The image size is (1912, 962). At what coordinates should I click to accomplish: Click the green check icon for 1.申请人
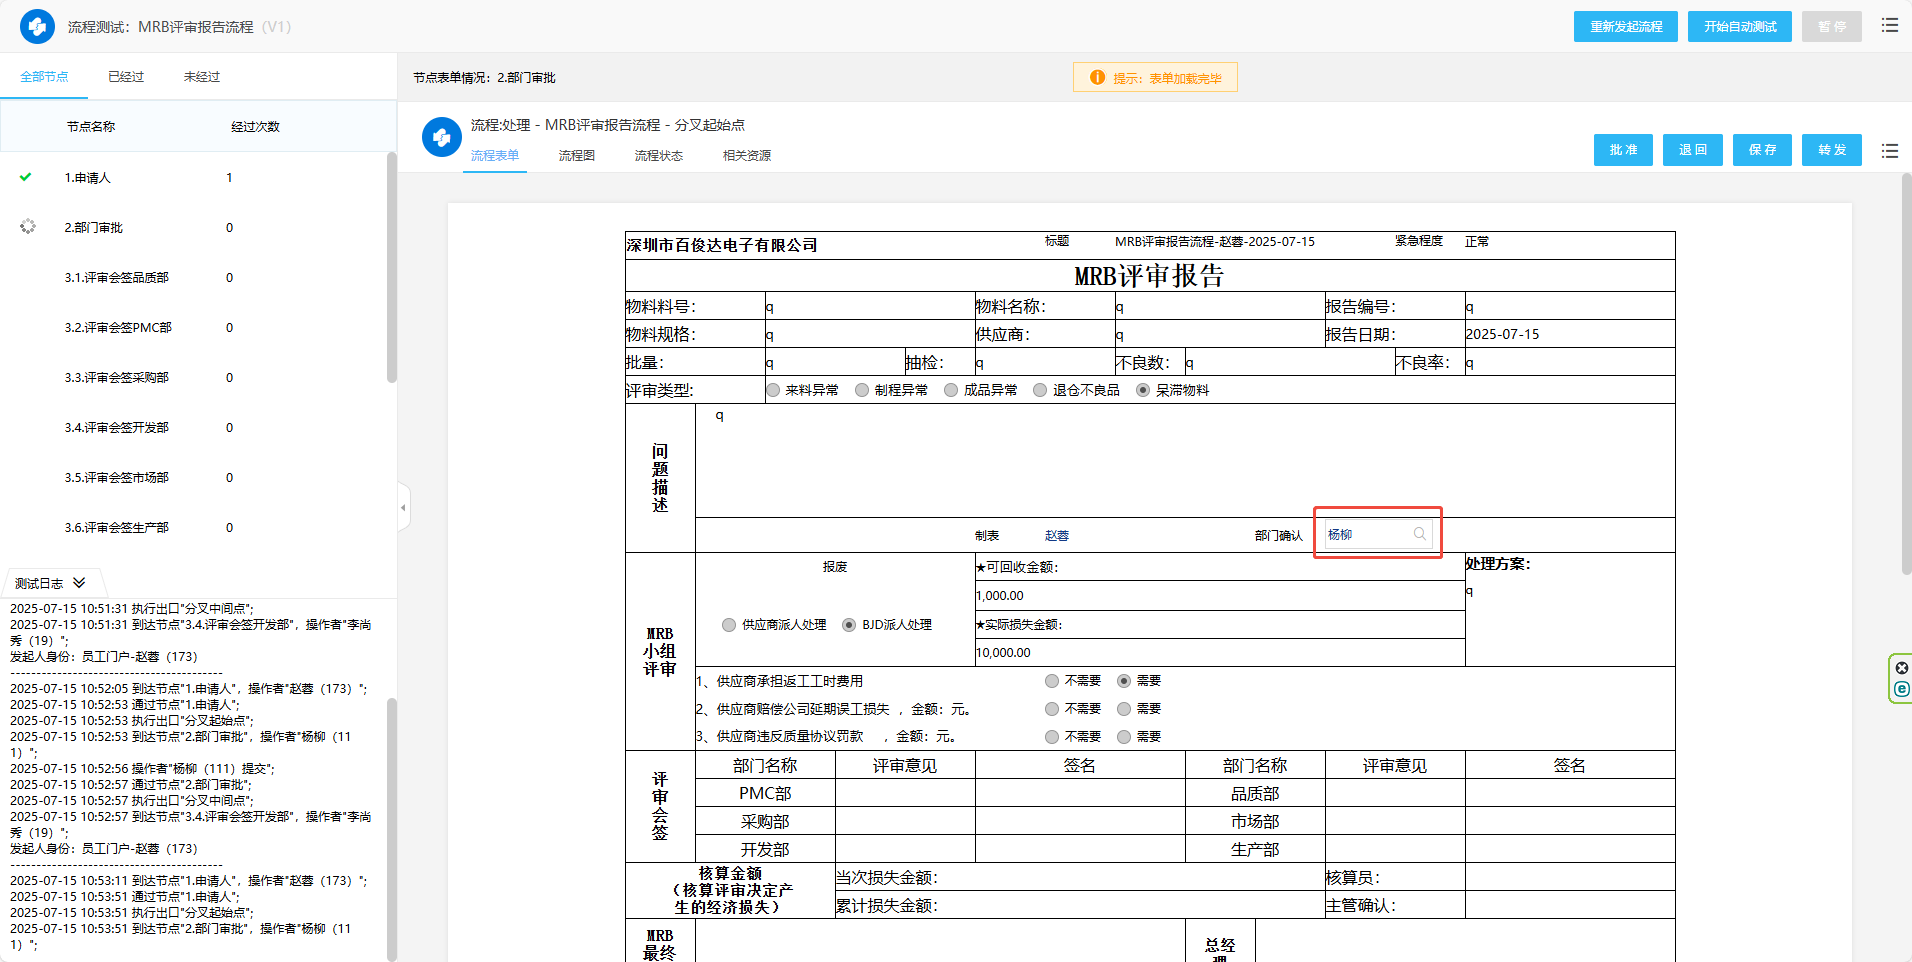coord(26,177)
